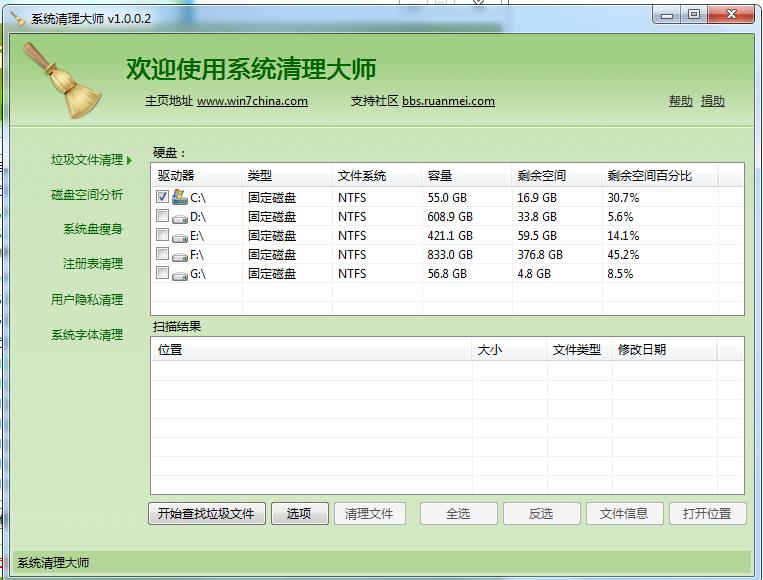
Task: Click the 剩余空间 column header
Action: click(557, 175)
